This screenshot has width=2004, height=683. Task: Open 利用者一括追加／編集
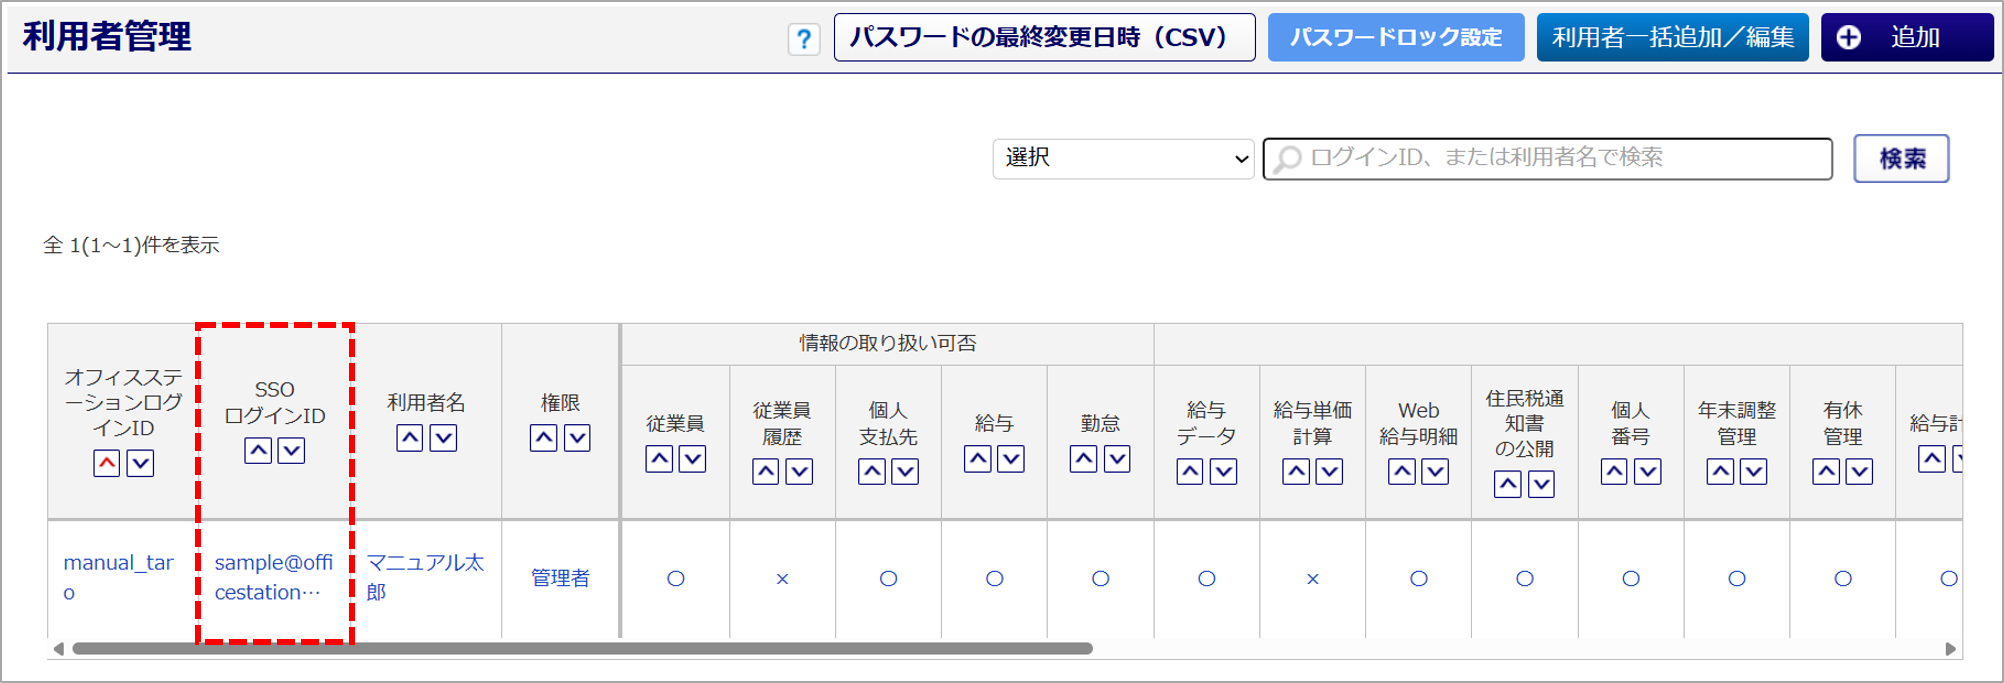[1672, 38]
